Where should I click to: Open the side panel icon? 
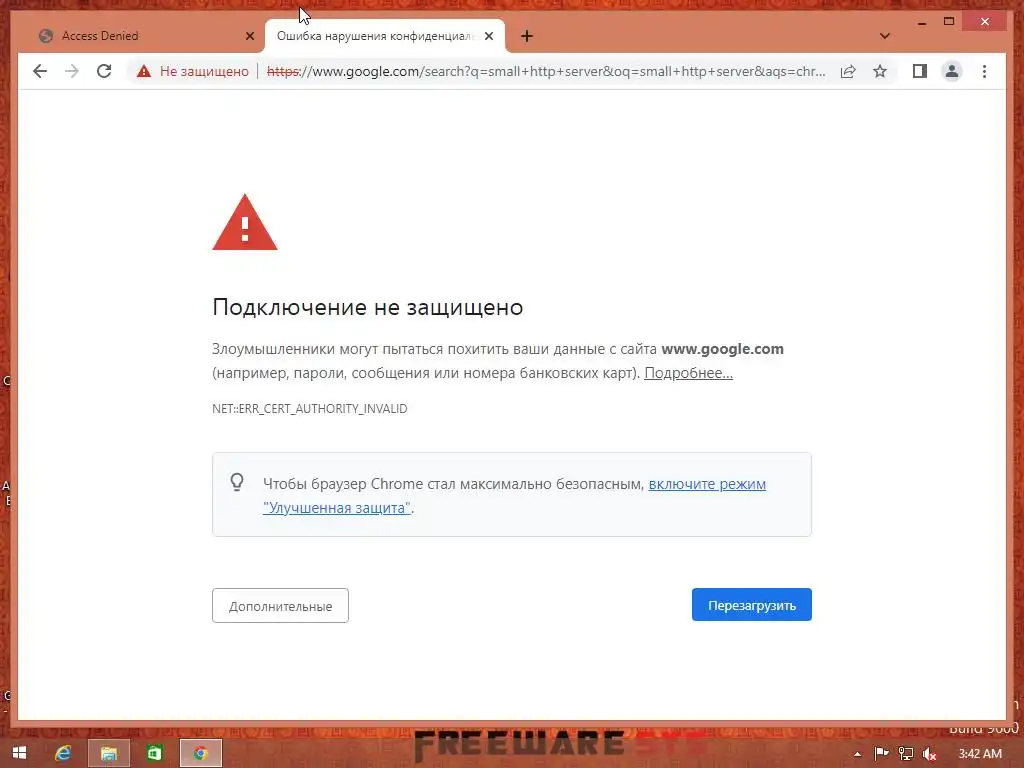[x=920, y=71]
